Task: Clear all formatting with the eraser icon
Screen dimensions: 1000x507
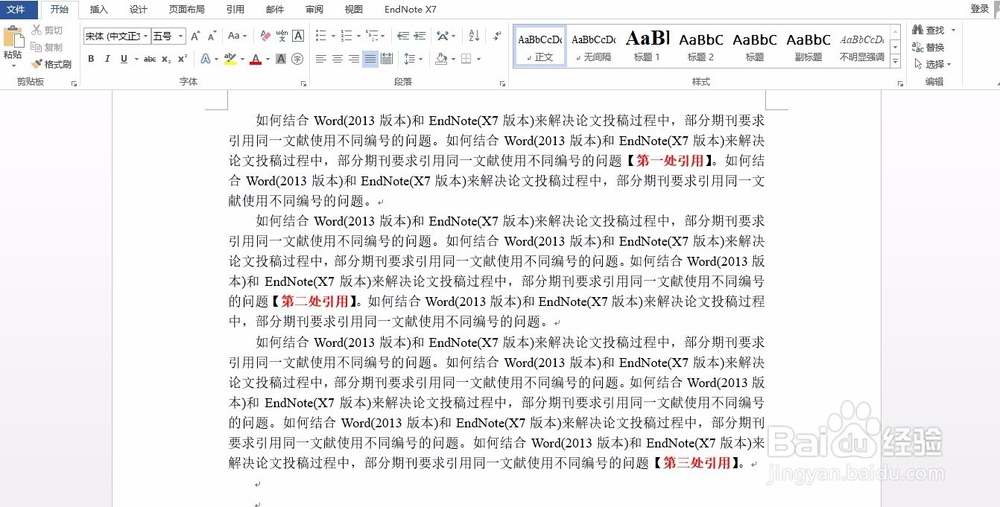Action: point(266,36)
